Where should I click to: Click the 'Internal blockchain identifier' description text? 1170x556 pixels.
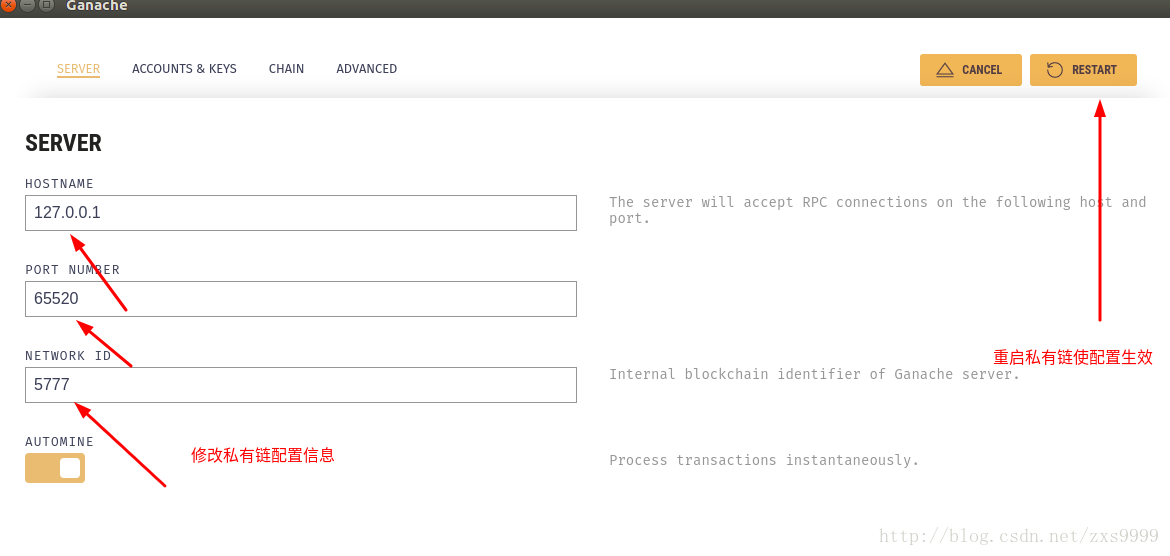coord(814,374)
